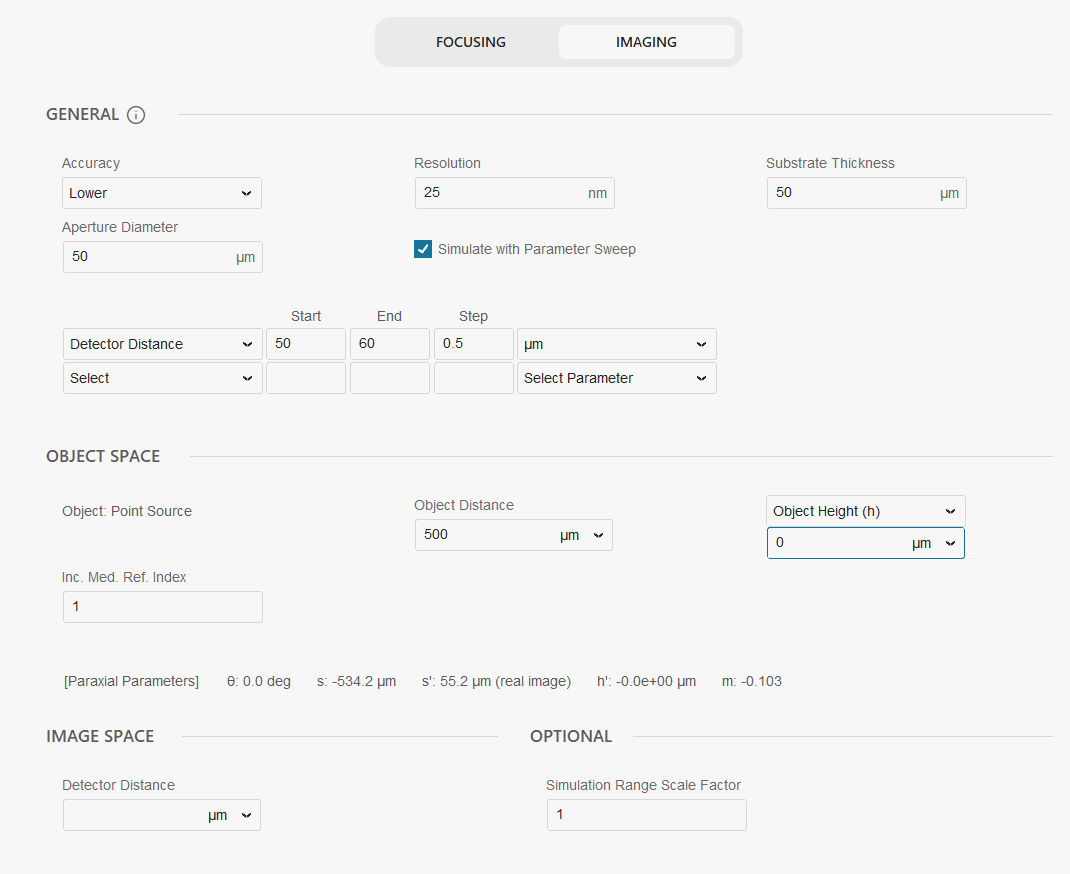
Task: Click the Simulation Range Scale Factor field
Action: point(646,815)
